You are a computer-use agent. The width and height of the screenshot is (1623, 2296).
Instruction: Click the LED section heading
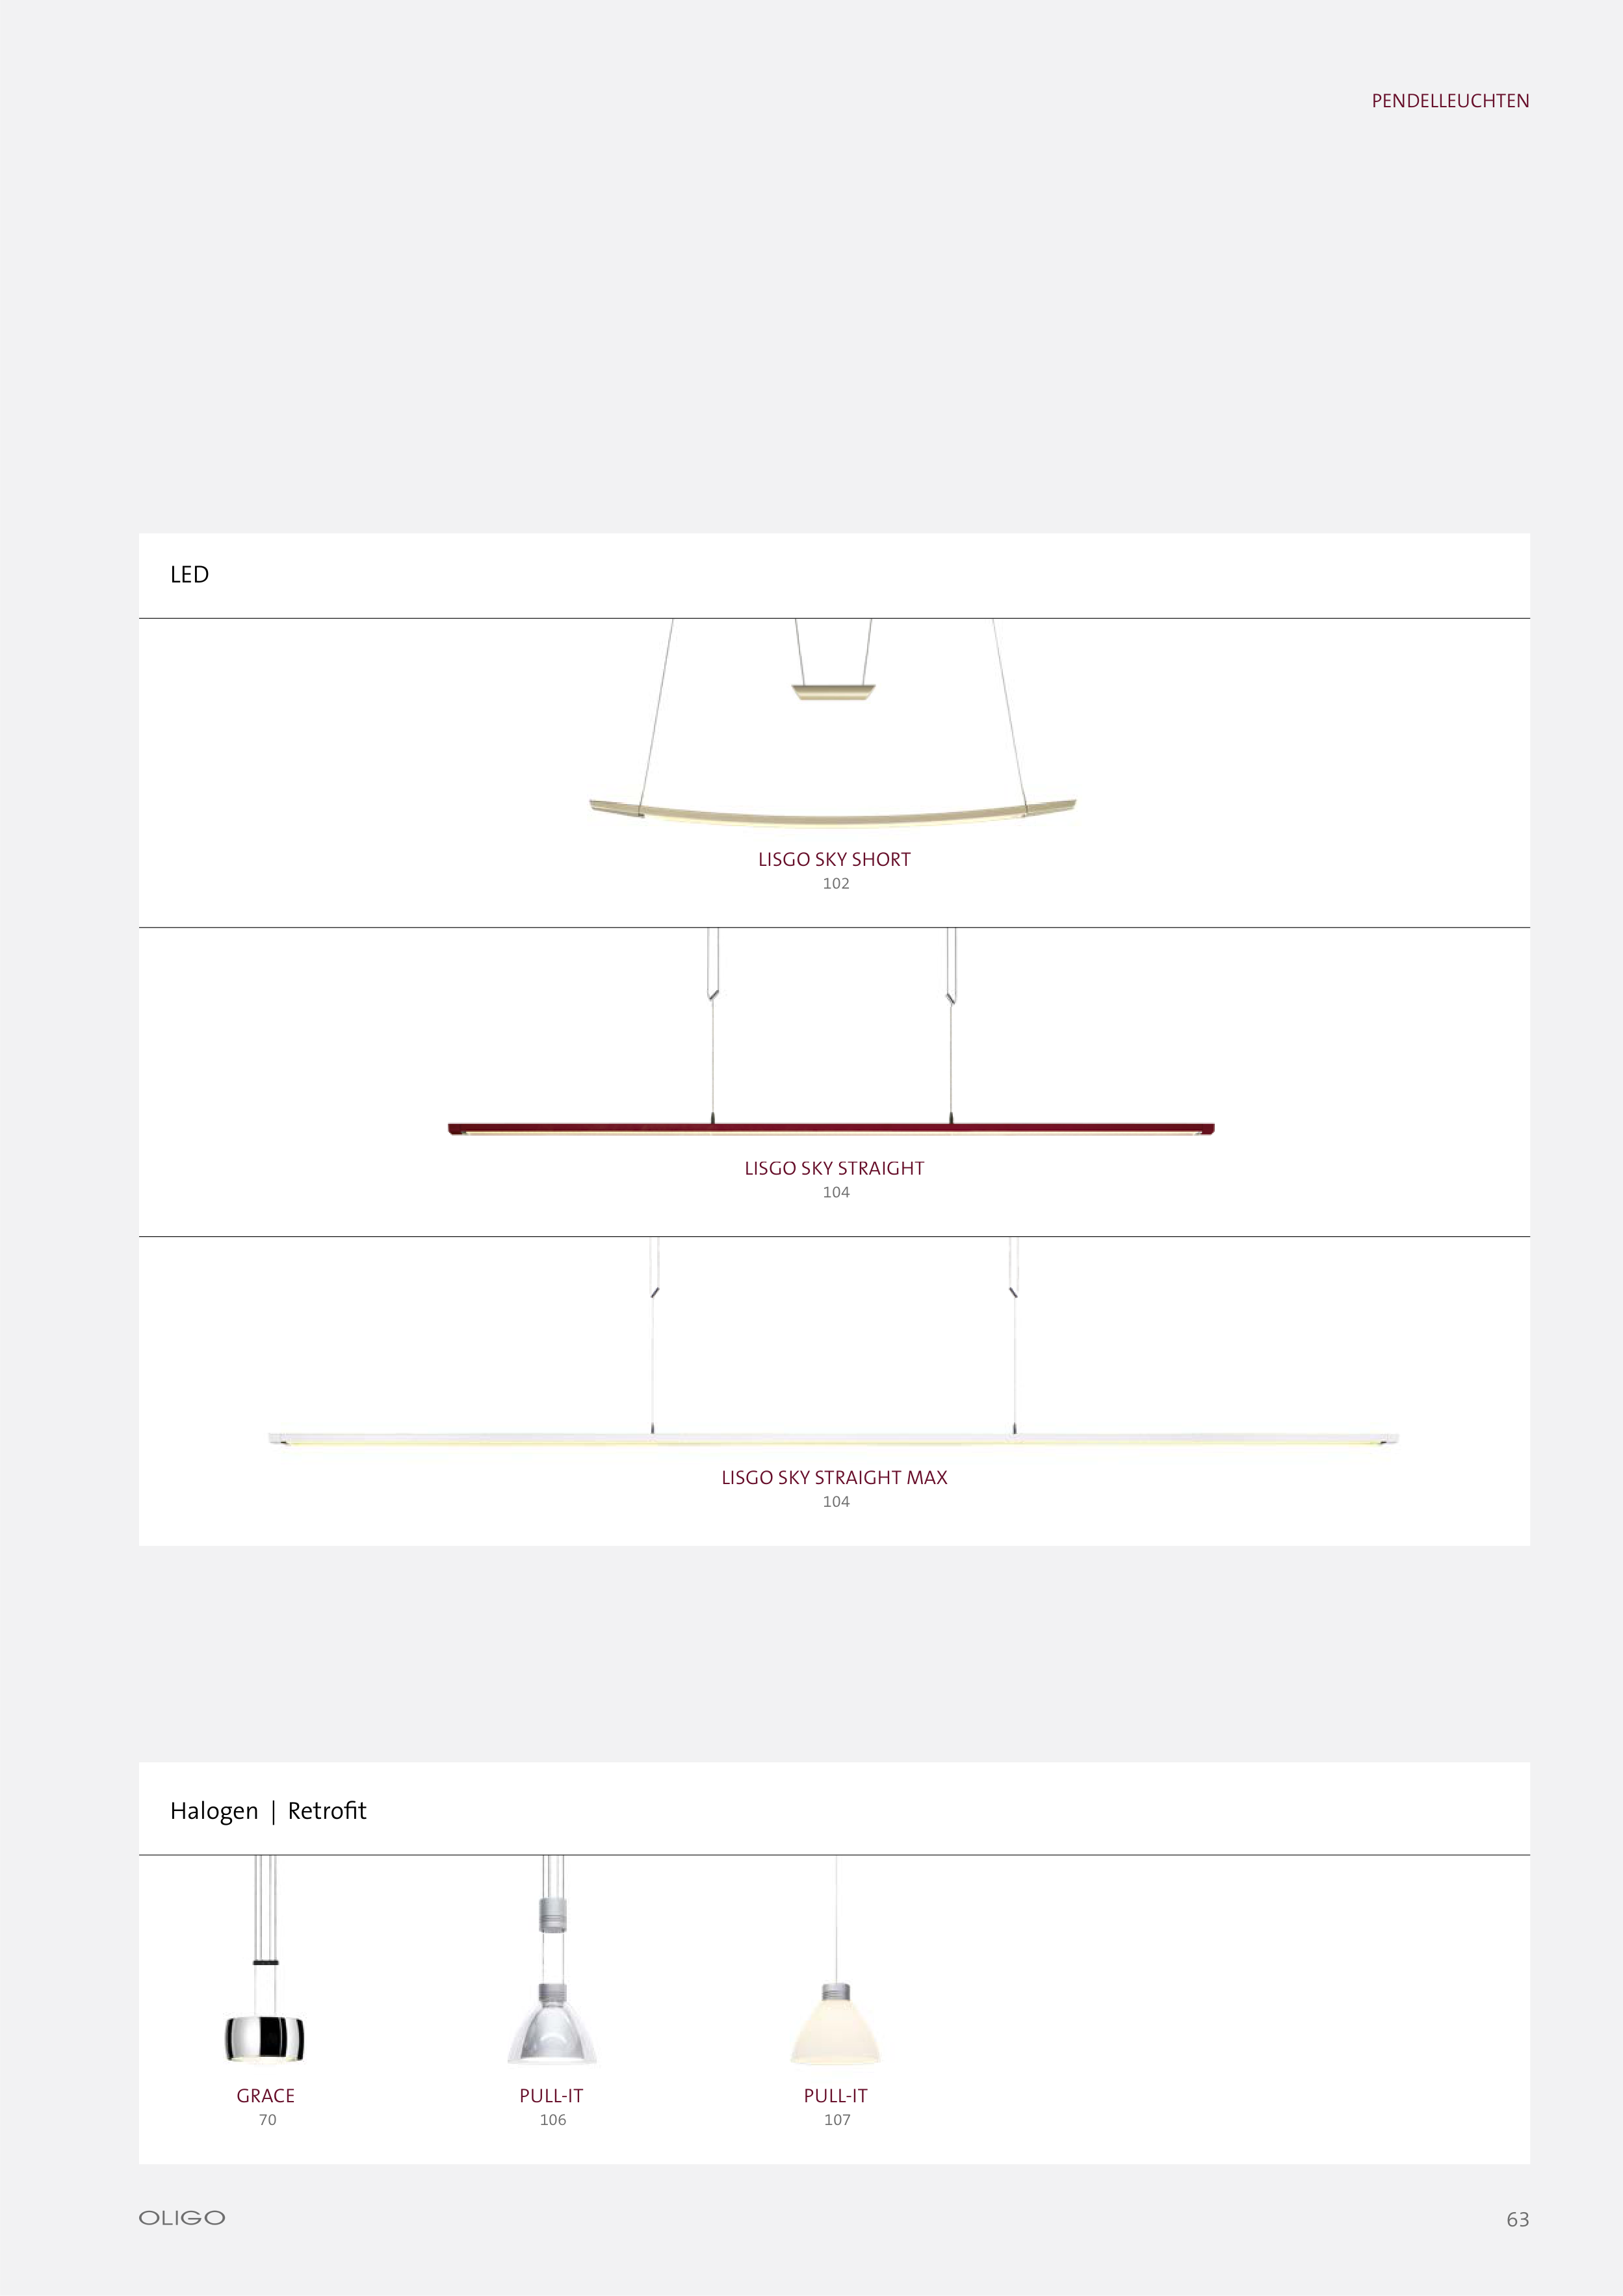pyautogui.click(x=190, y=575)
